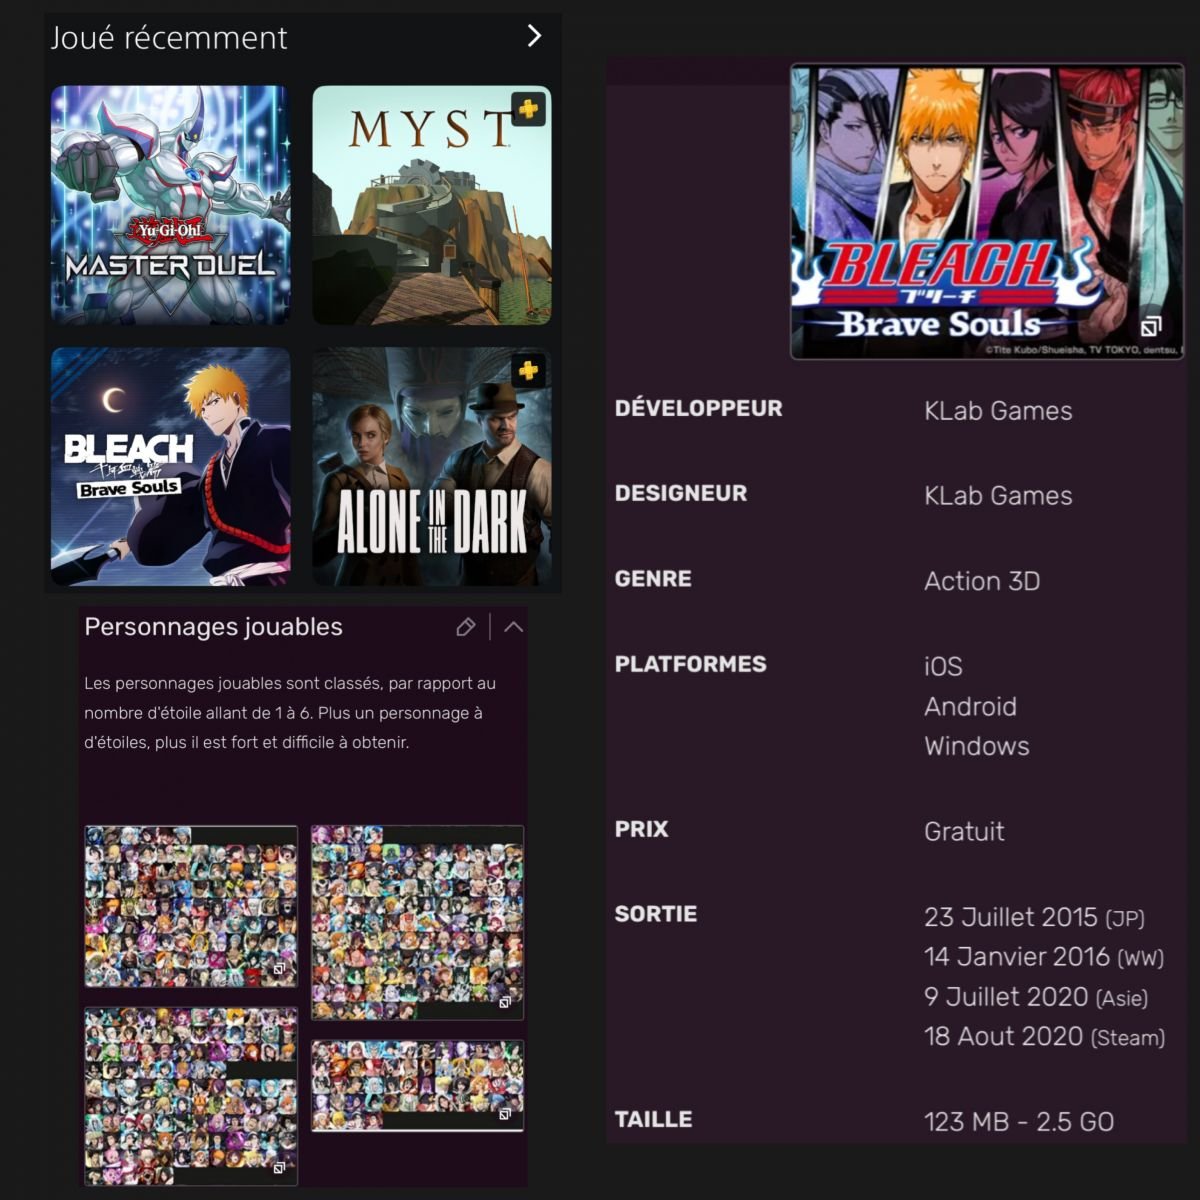Image resolution: width=1200 pixels, height=1200 pixels.
Task: Click the 'GENRE' label
Action: [652, 578]
